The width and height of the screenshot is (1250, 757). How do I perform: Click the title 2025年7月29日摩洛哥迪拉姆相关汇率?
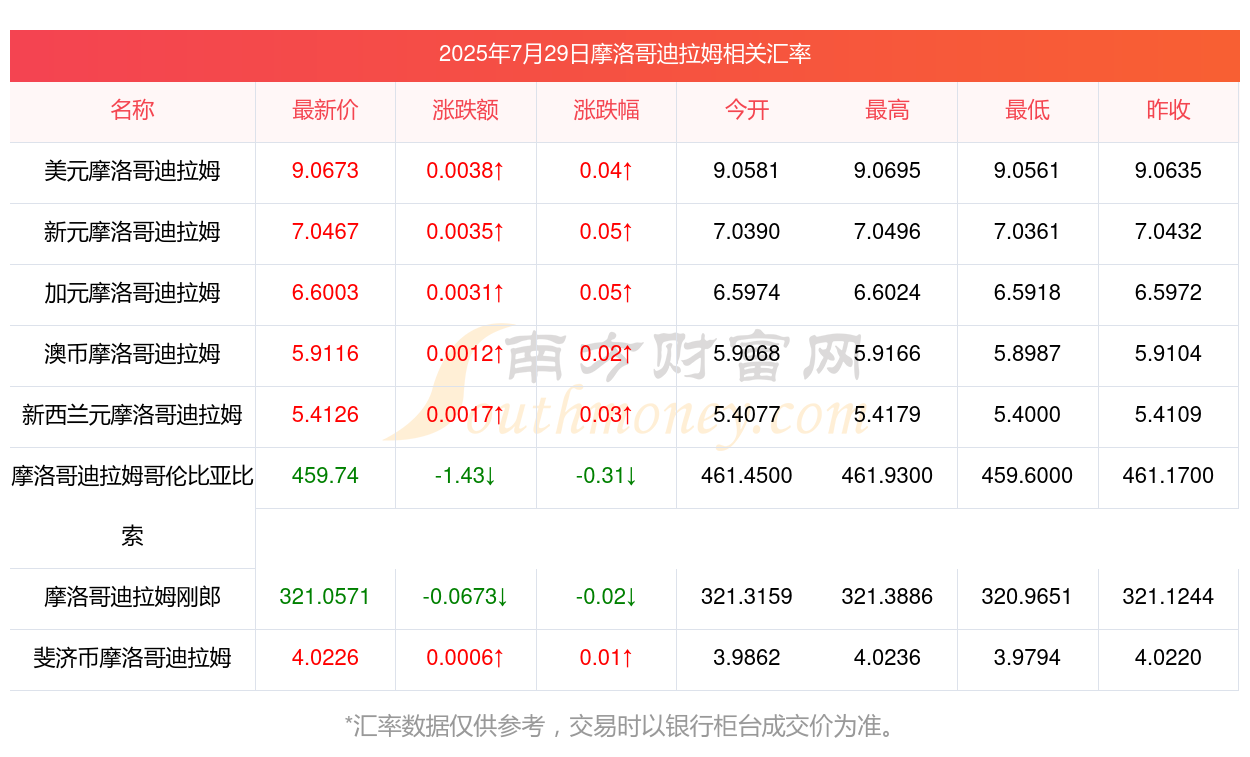pos(625,54)
